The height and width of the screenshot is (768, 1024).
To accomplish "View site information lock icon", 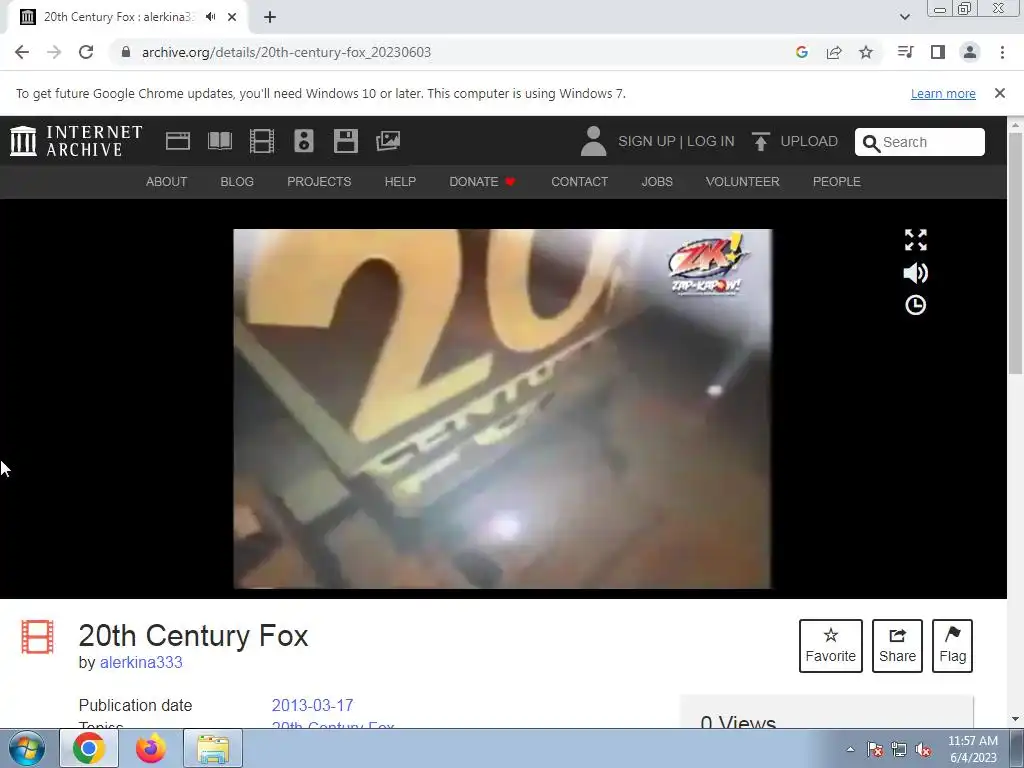I will 126,52.
